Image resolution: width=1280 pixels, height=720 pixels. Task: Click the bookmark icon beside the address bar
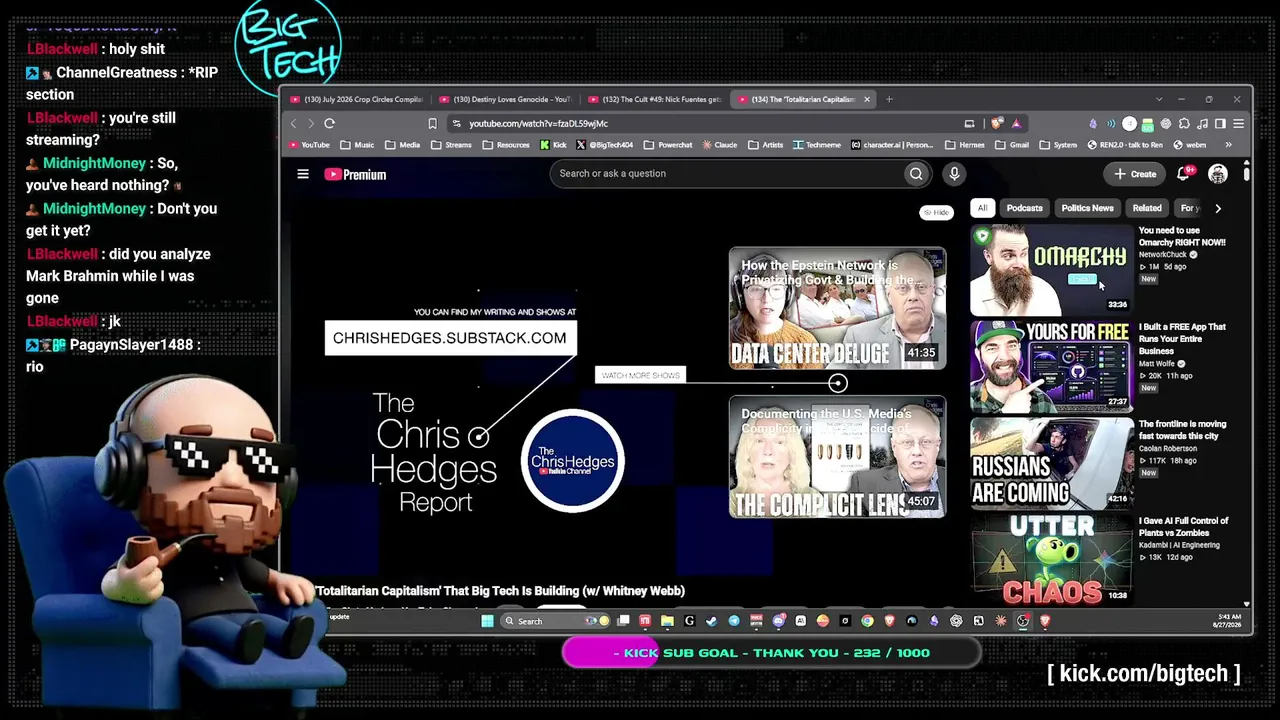[432, 123]
